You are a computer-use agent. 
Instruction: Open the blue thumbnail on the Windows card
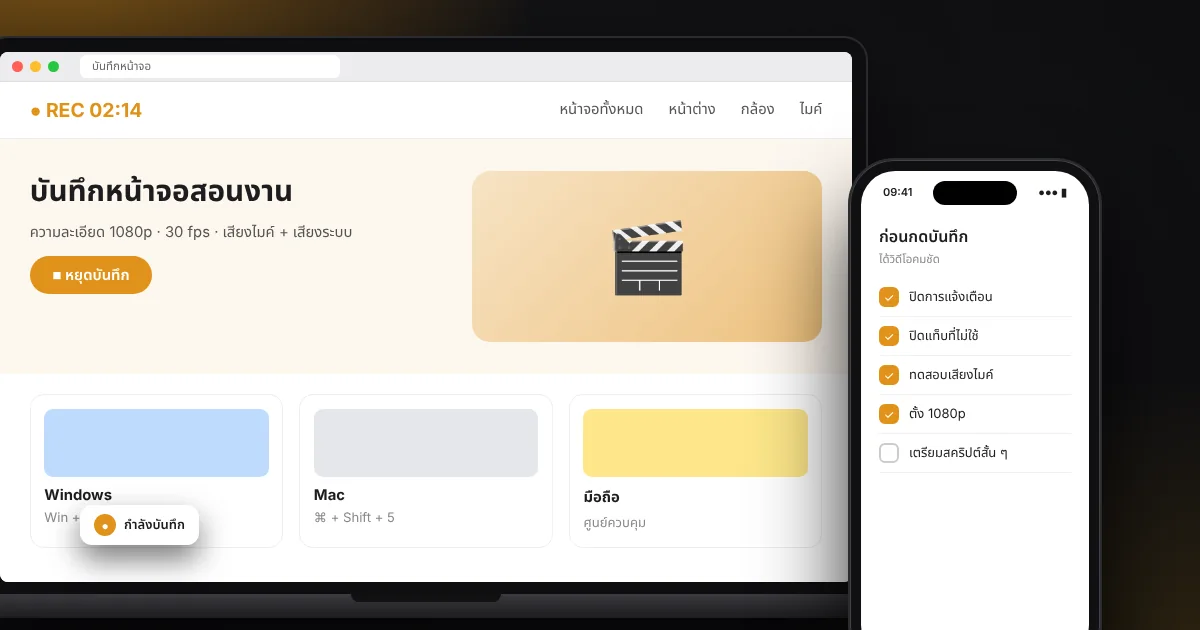(156, 443)
